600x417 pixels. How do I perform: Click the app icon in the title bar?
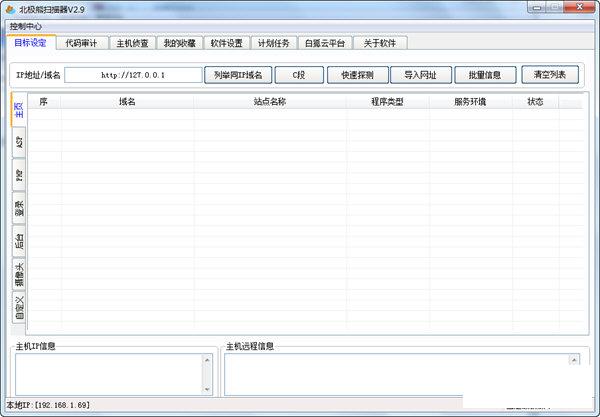click(x=10, y=8)
